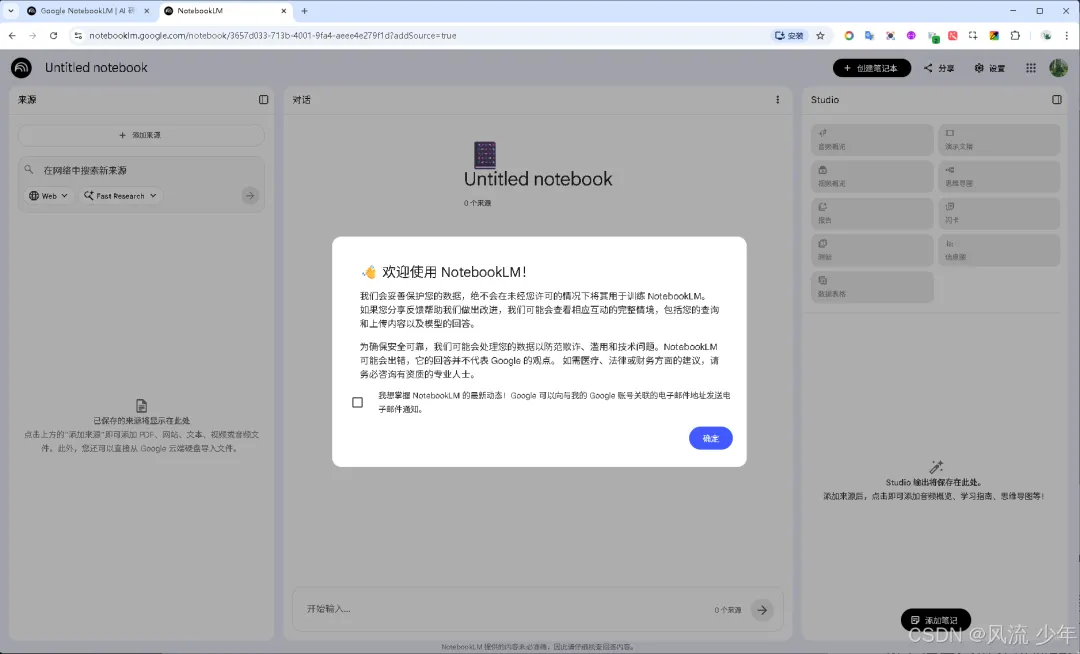Click the purple notebook emoji icon

coord(485,155)
